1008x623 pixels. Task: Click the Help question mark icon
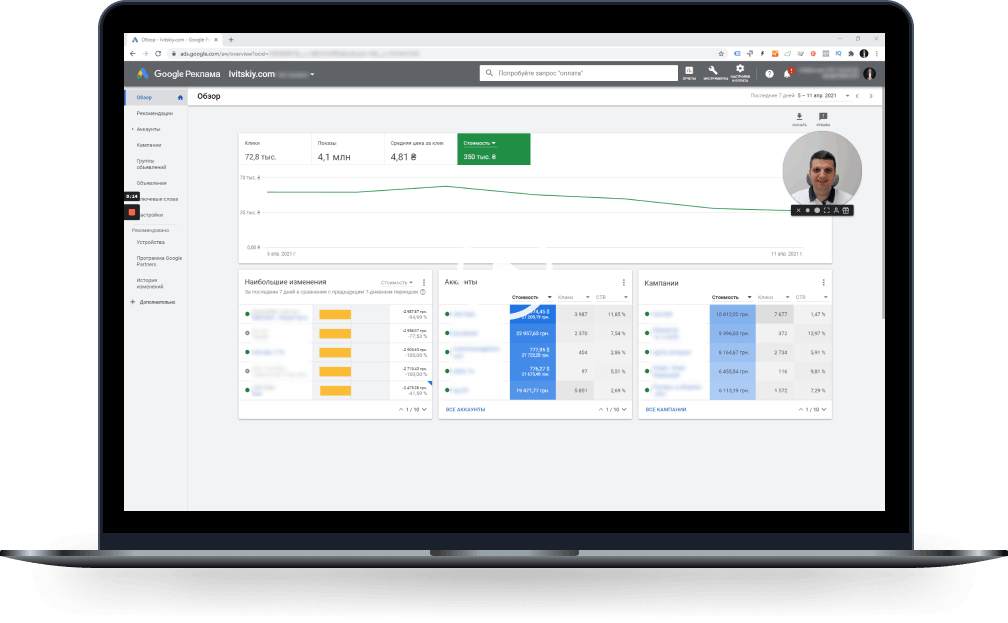click(x=769, y=73)
